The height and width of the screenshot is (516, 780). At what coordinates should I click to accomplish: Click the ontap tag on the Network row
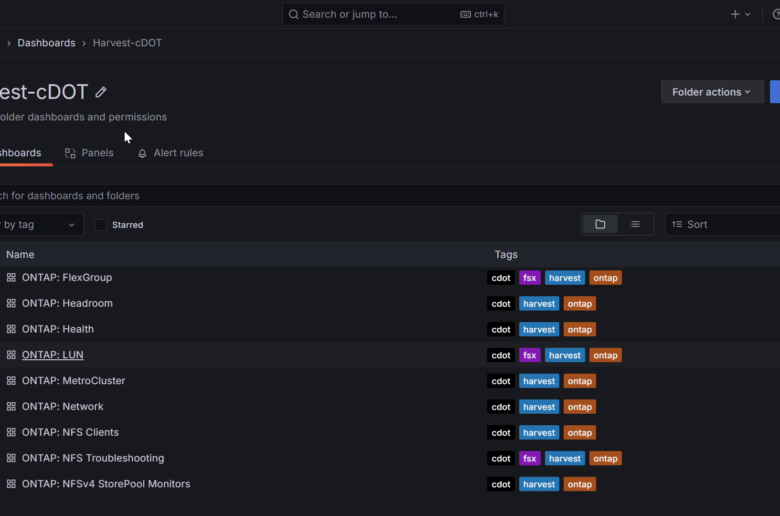coord(580,407)
